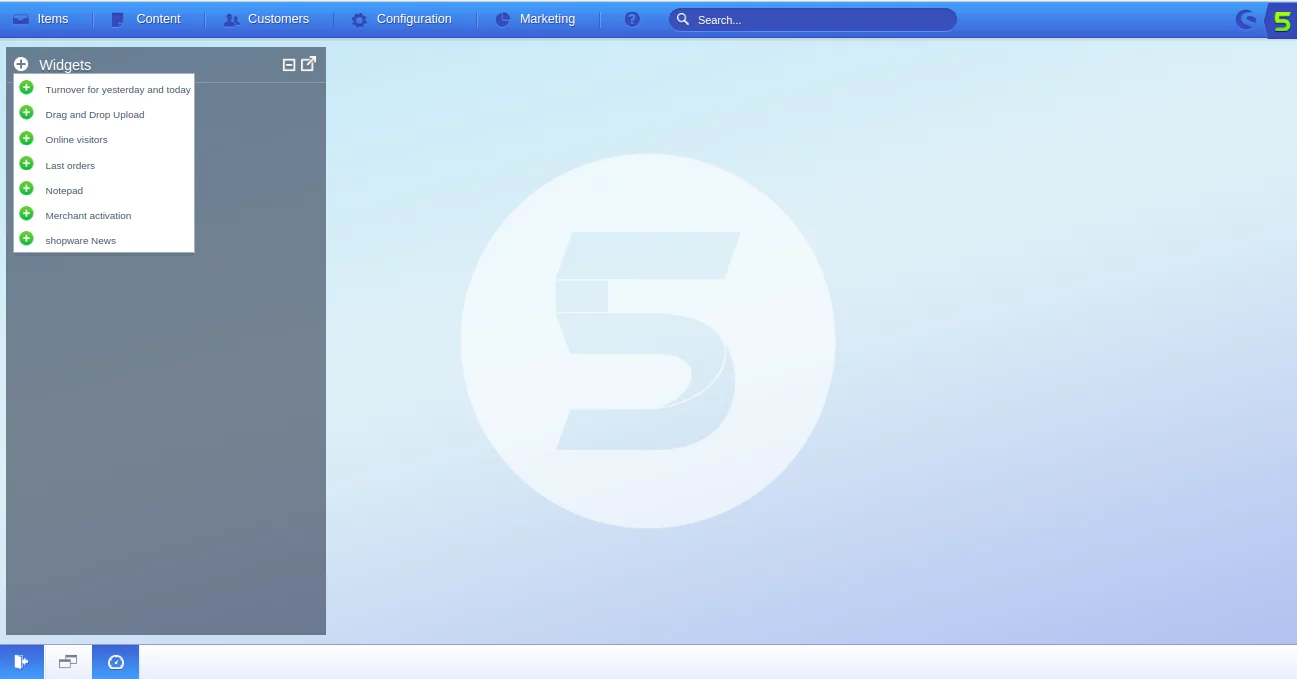
Task: Open the Configuration menu
Action: pyautogui.click(x=401, y=19)
